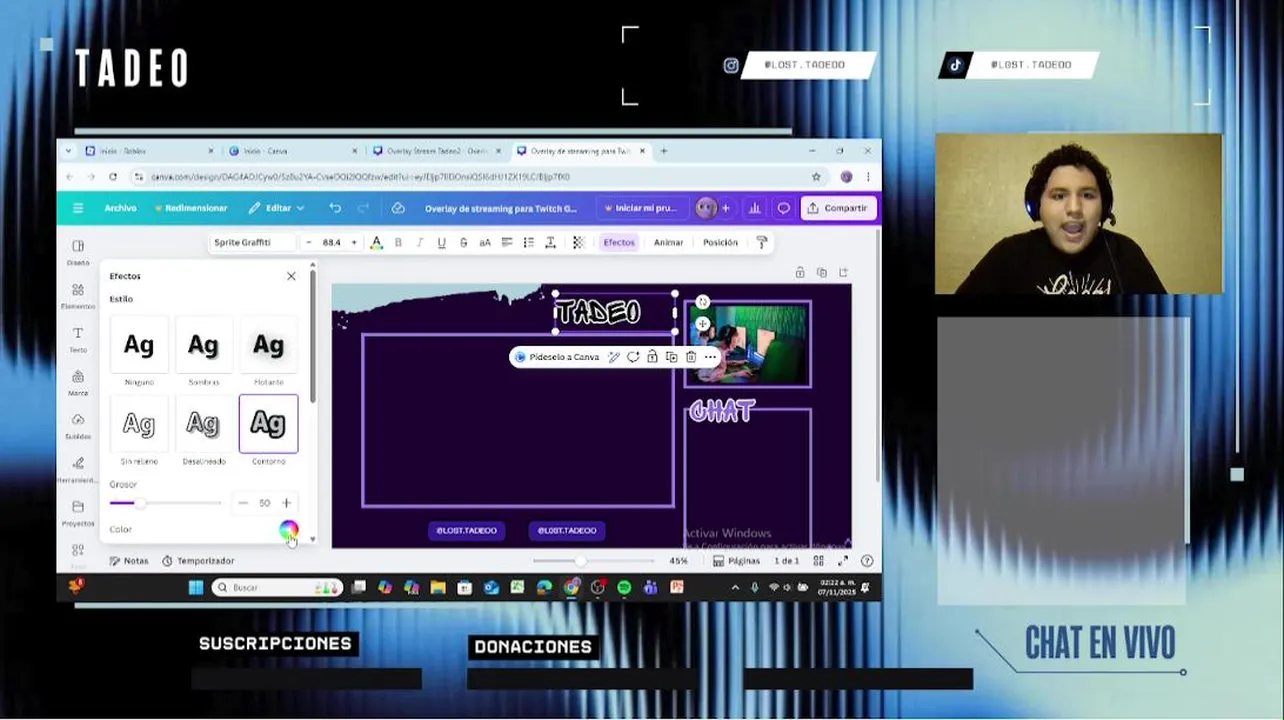Open the Canva hamburger main menu
This screenshot has width=1284, height=720.
(78, 208)
